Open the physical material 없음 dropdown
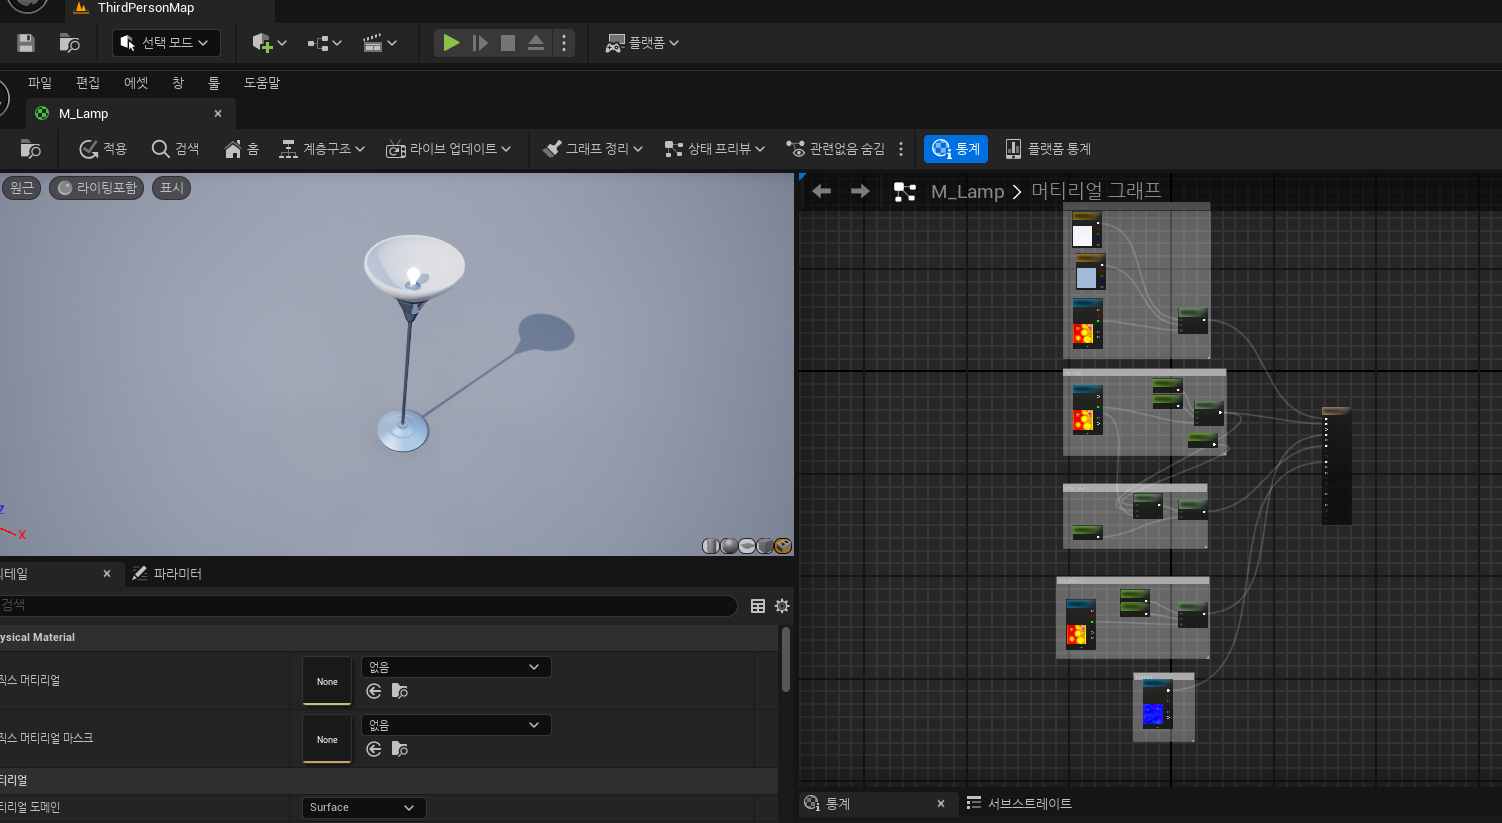 456,667
